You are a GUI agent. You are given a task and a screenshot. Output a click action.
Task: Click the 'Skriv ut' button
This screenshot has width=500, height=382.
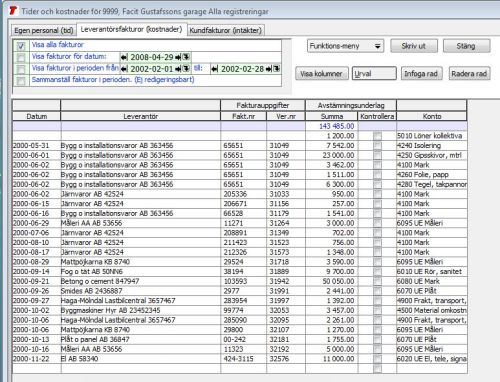[414, 46]
